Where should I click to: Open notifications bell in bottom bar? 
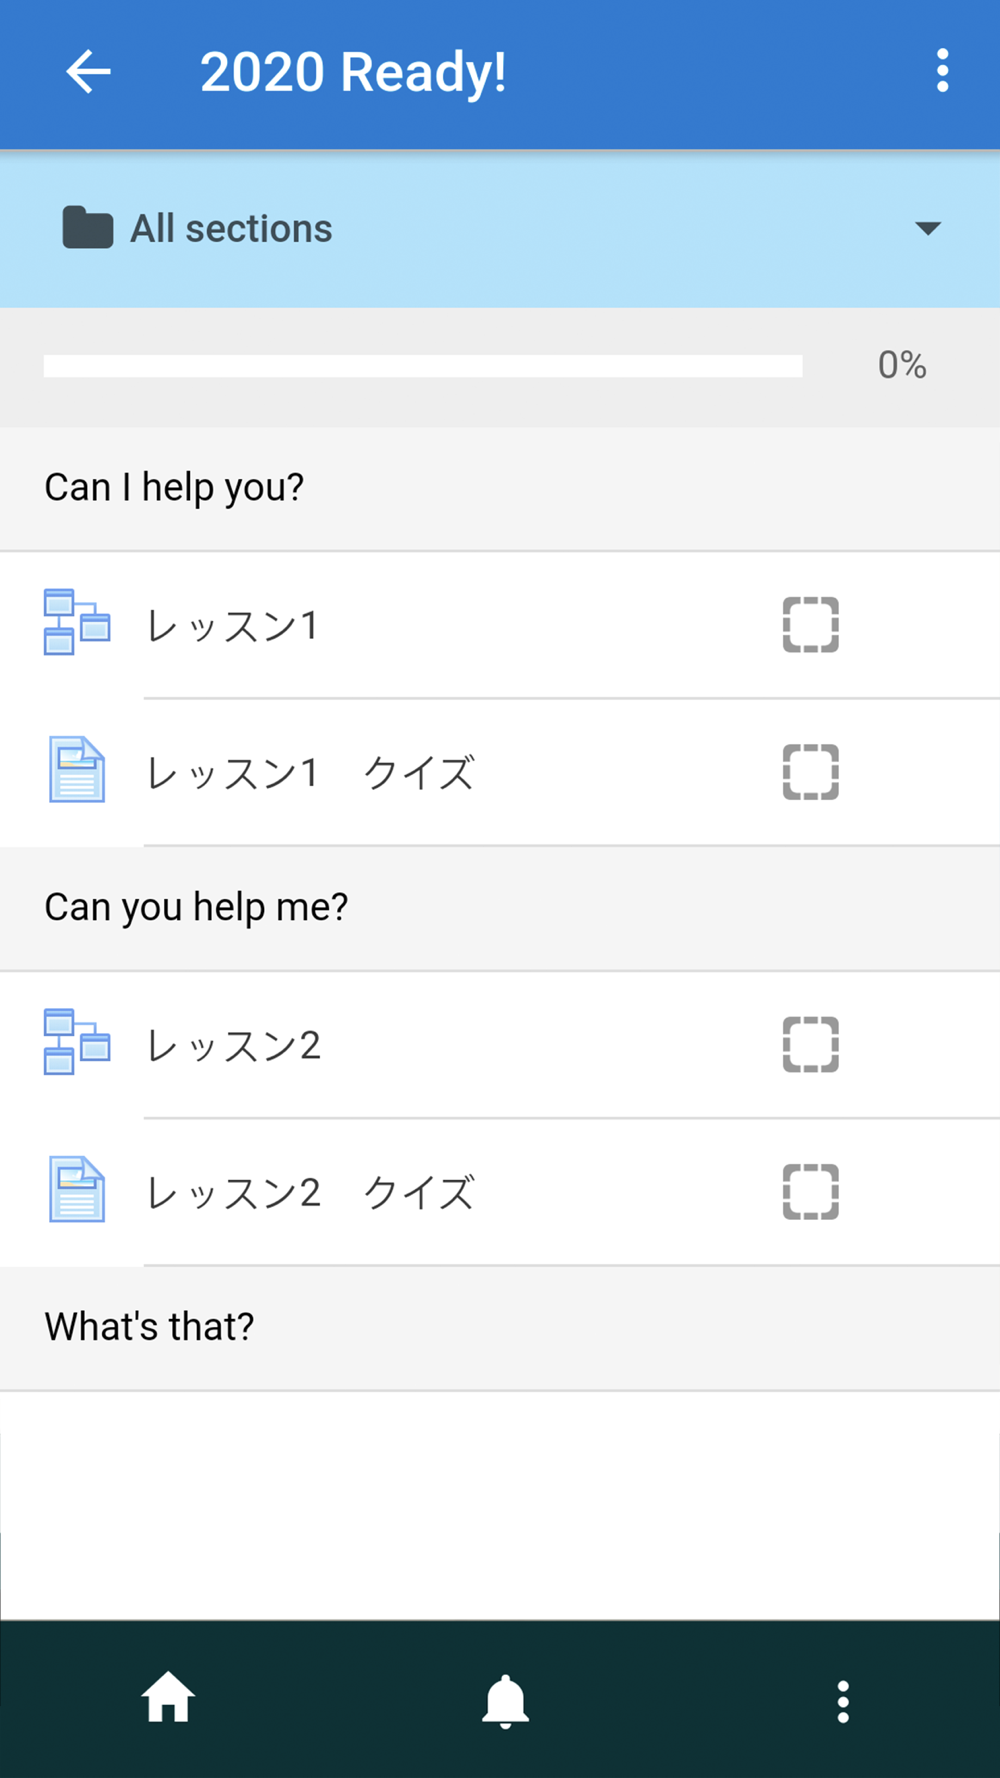[505, 1700]
